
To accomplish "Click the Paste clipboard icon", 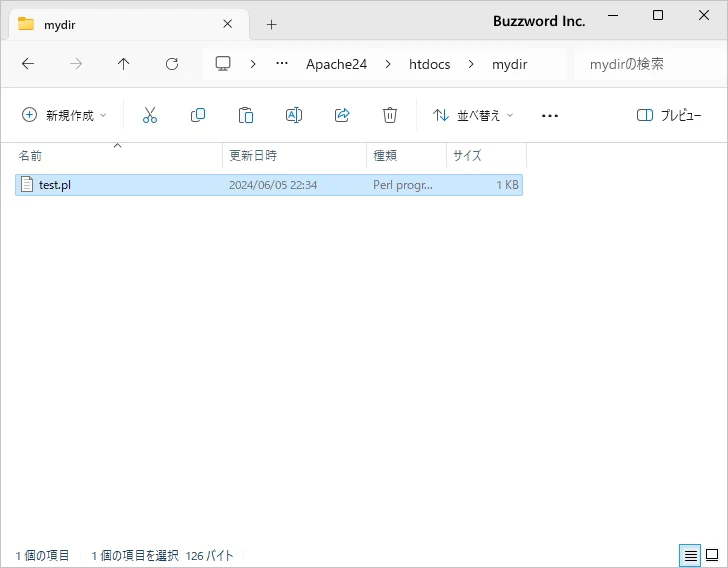I will [246, 115].
